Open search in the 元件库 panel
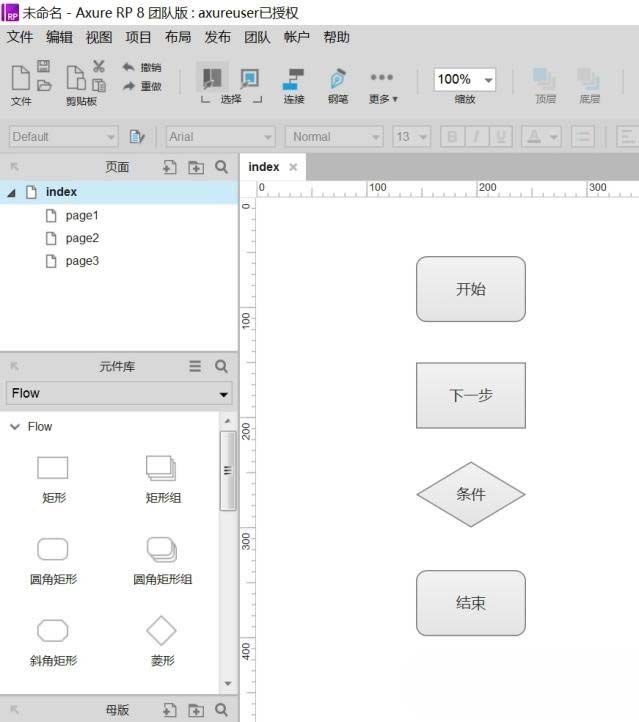This screenshot has width=639, height=722. coord(222,367)
